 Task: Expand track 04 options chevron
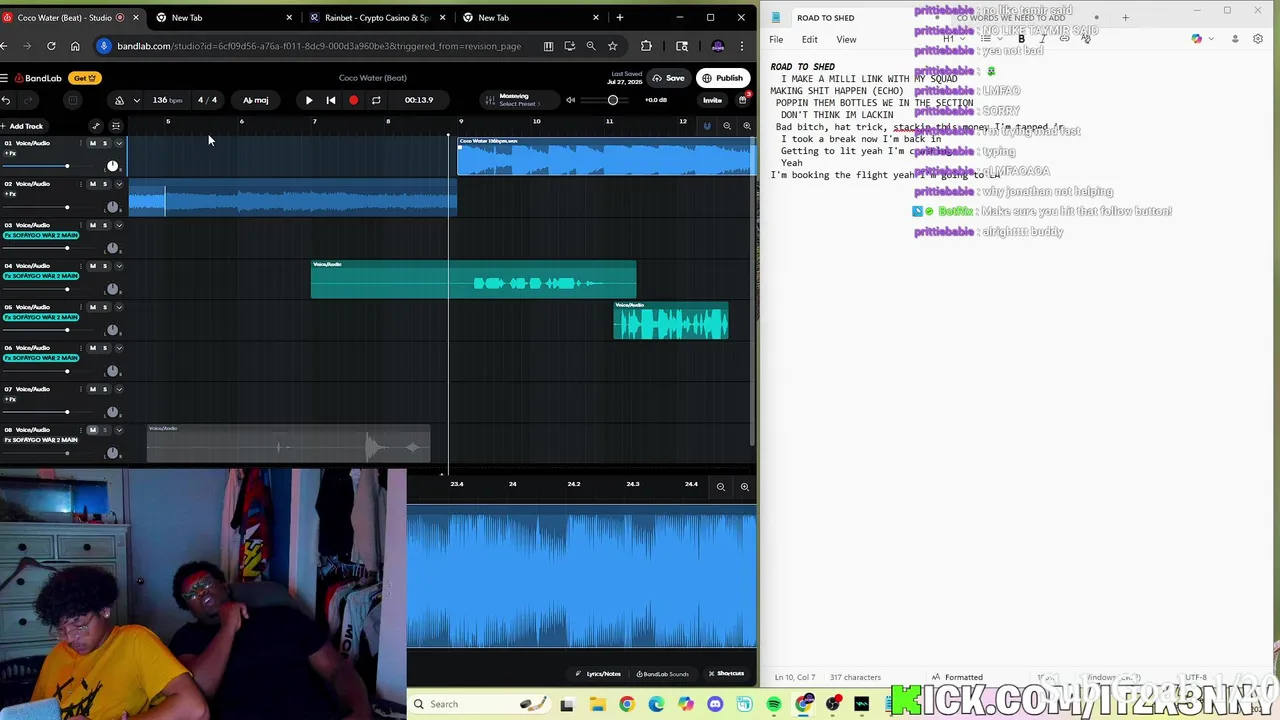118,266
